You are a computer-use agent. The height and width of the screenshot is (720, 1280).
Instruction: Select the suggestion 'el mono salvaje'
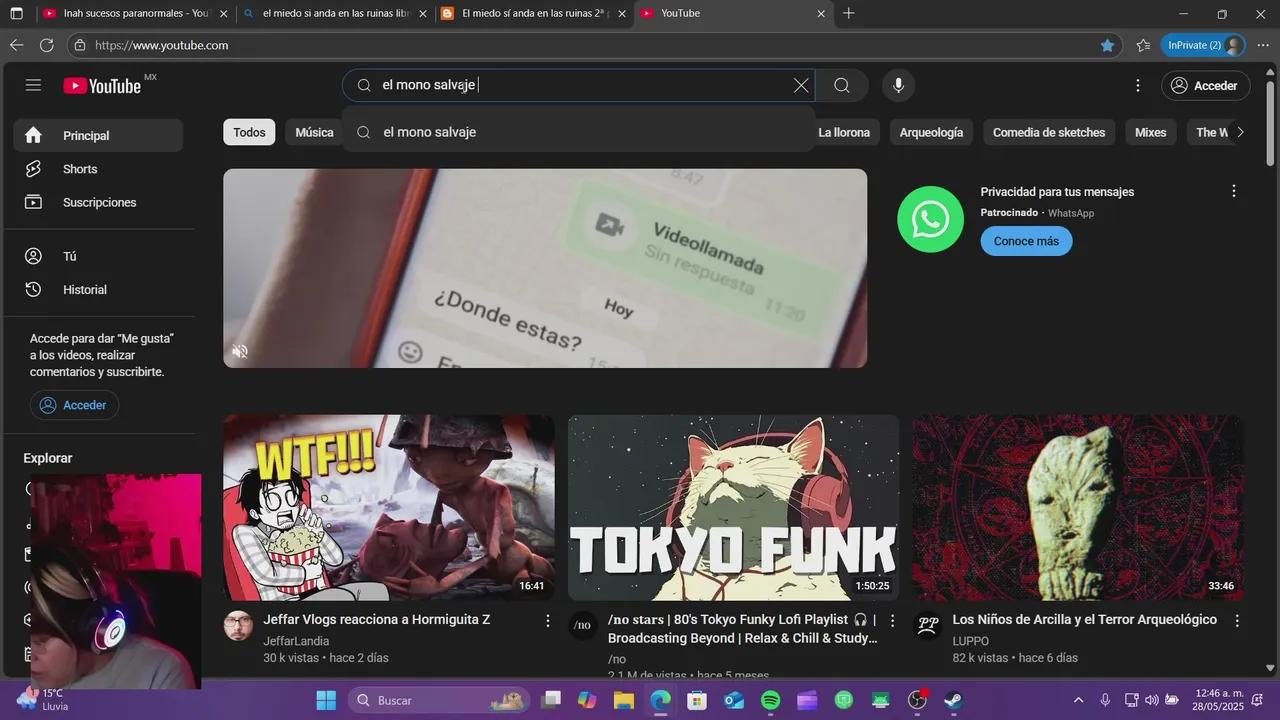(429, 131)
